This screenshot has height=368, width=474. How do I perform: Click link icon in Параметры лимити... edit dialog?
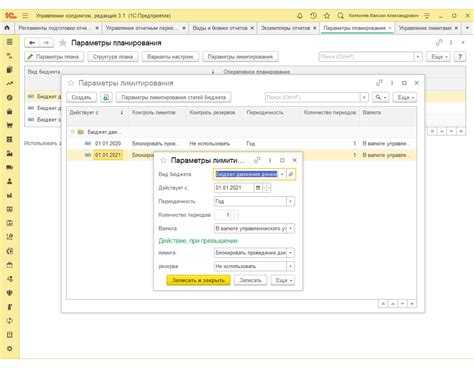coord(257,160)
